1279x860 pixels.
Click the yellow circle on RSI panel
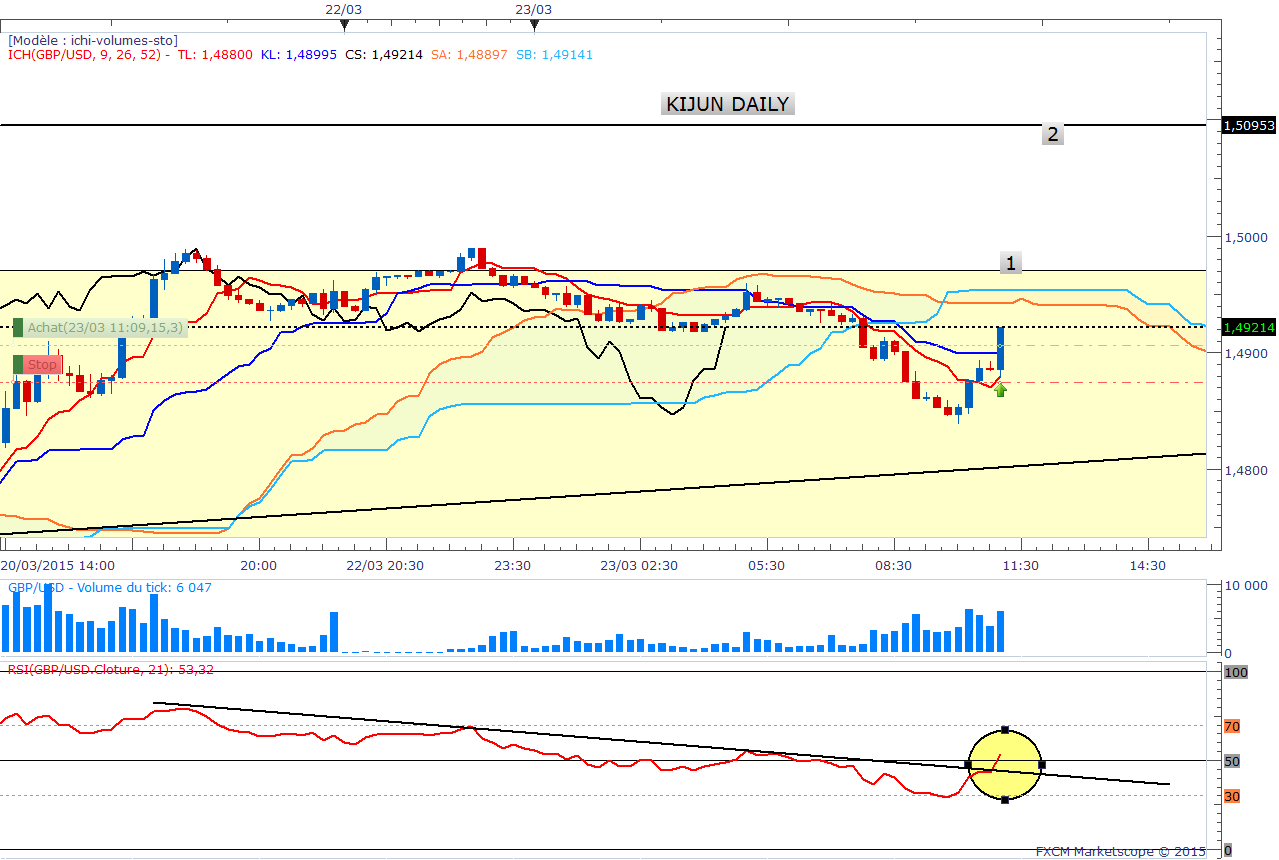(x=1005, y=765)
